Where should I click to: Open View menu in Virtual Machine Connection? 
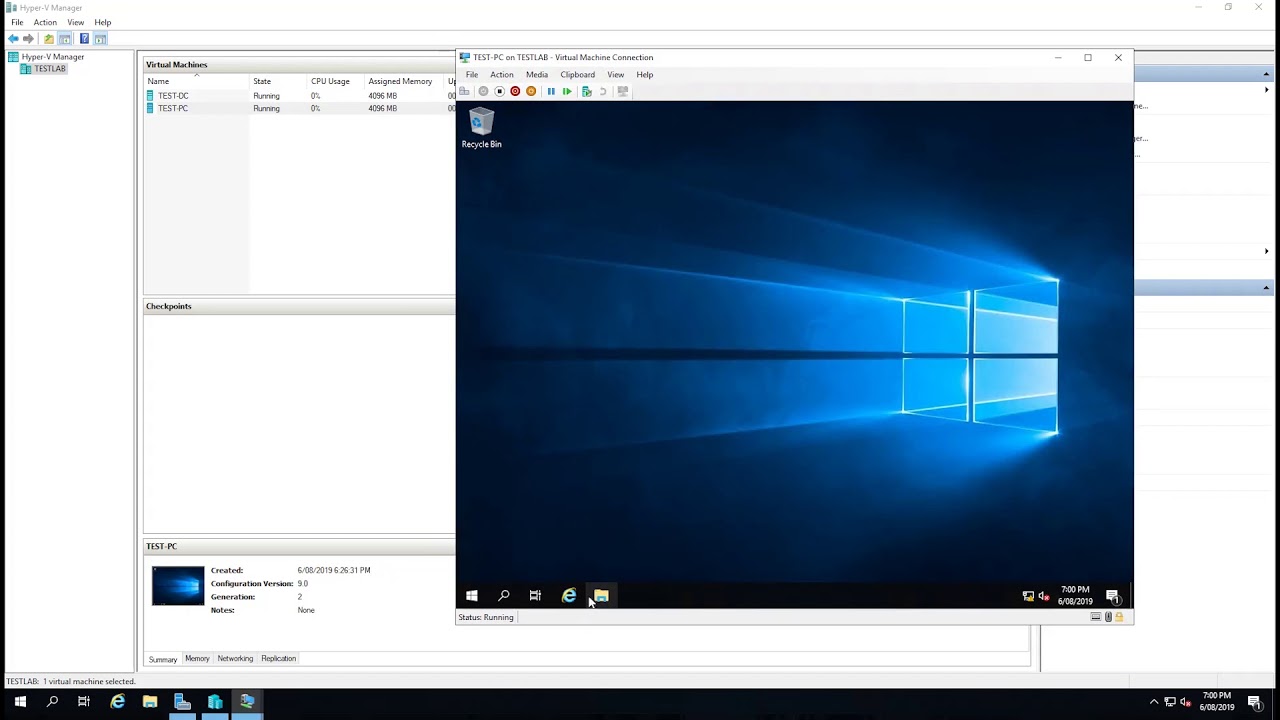616,75
